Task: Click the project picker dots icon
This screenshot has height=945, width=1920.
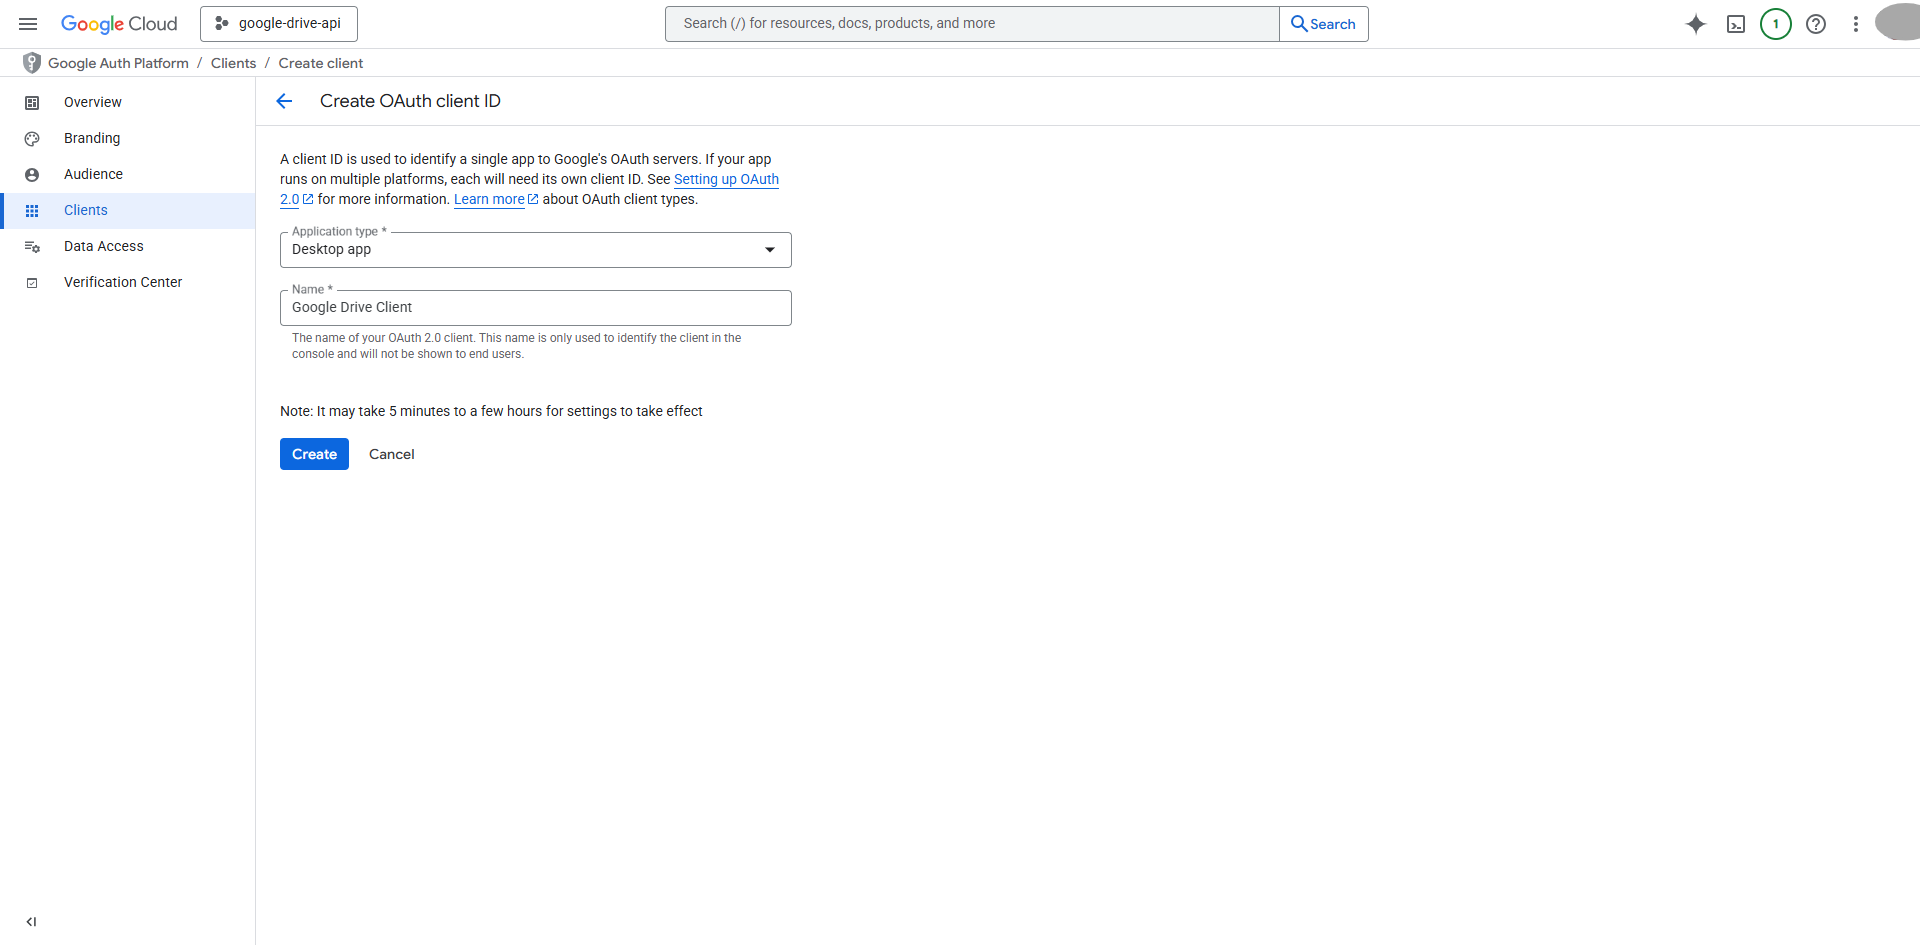Action: pos(222,24)
